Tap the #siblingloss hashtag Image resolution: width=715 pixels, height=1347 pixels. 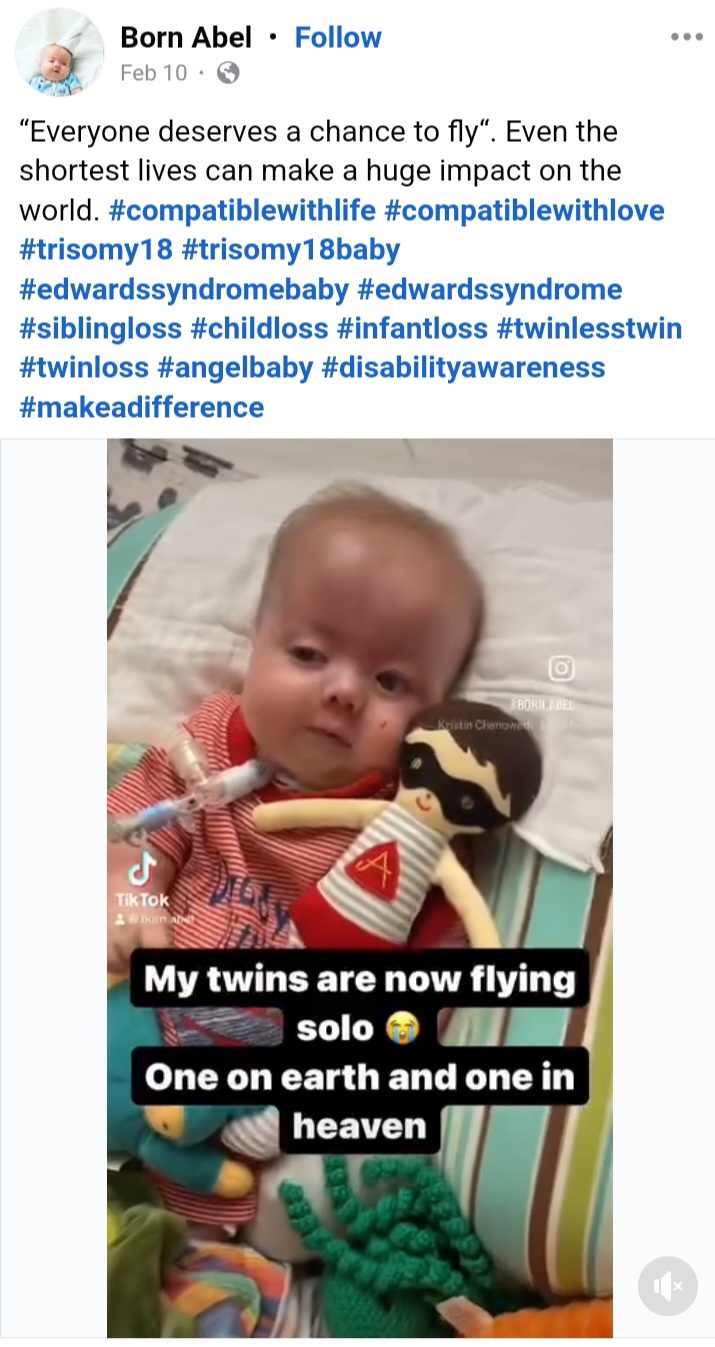point(101,329)
